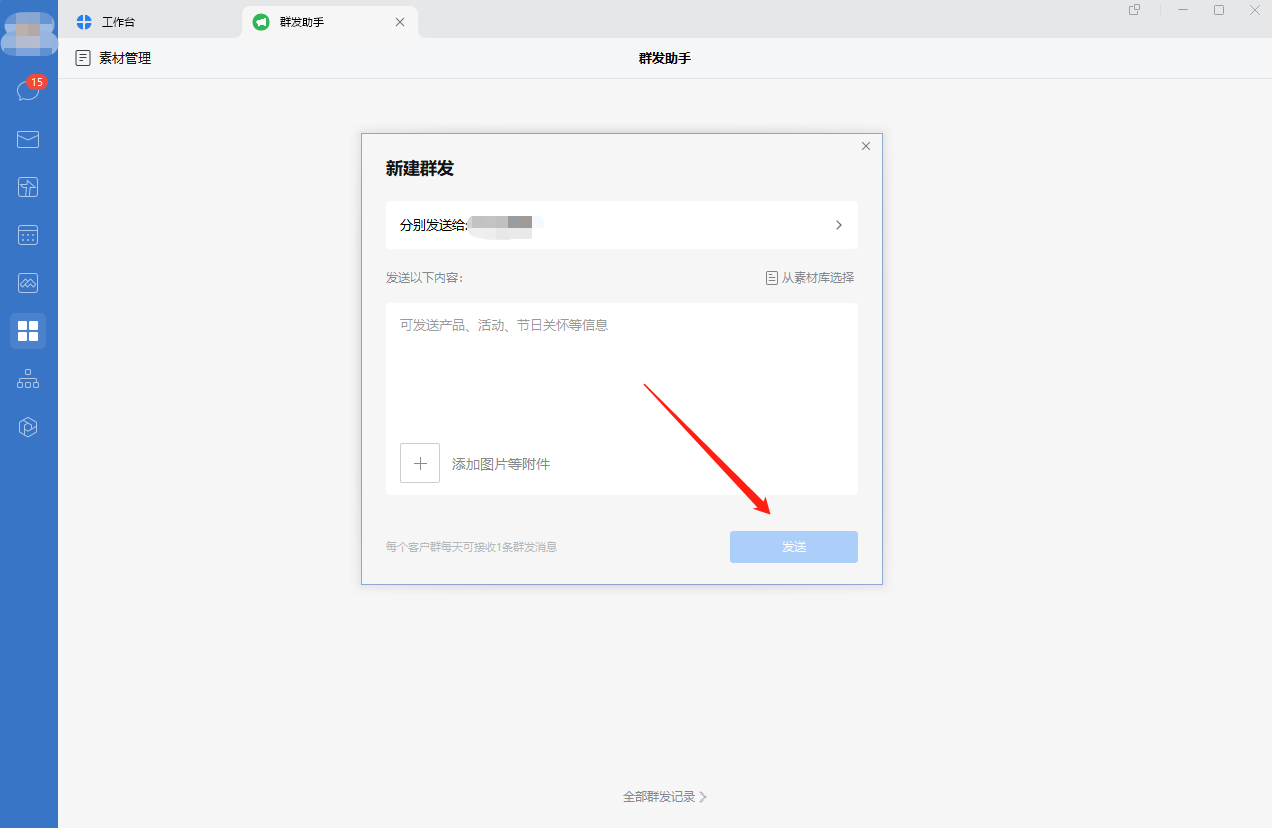Open the Calendar icon in sidebar
Image resolution: width=1272 pixels, height=828 pixels.
click(x=28, y=235)
